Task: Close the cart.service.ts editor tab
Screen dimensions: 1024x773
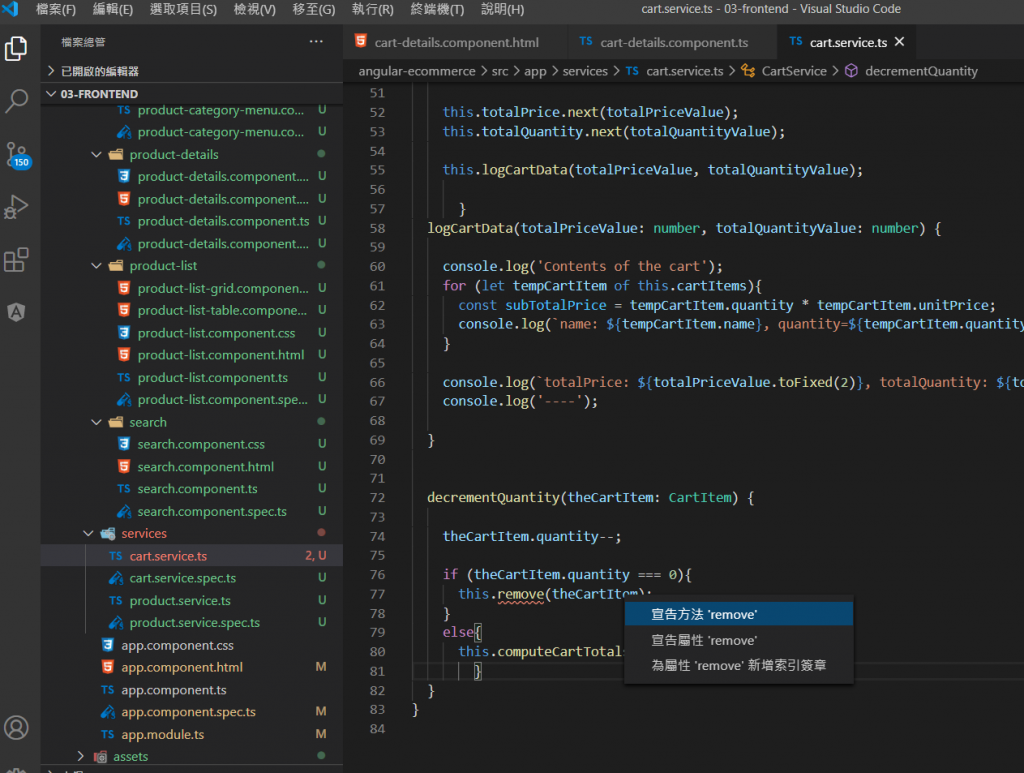Action: click(899, 42)
